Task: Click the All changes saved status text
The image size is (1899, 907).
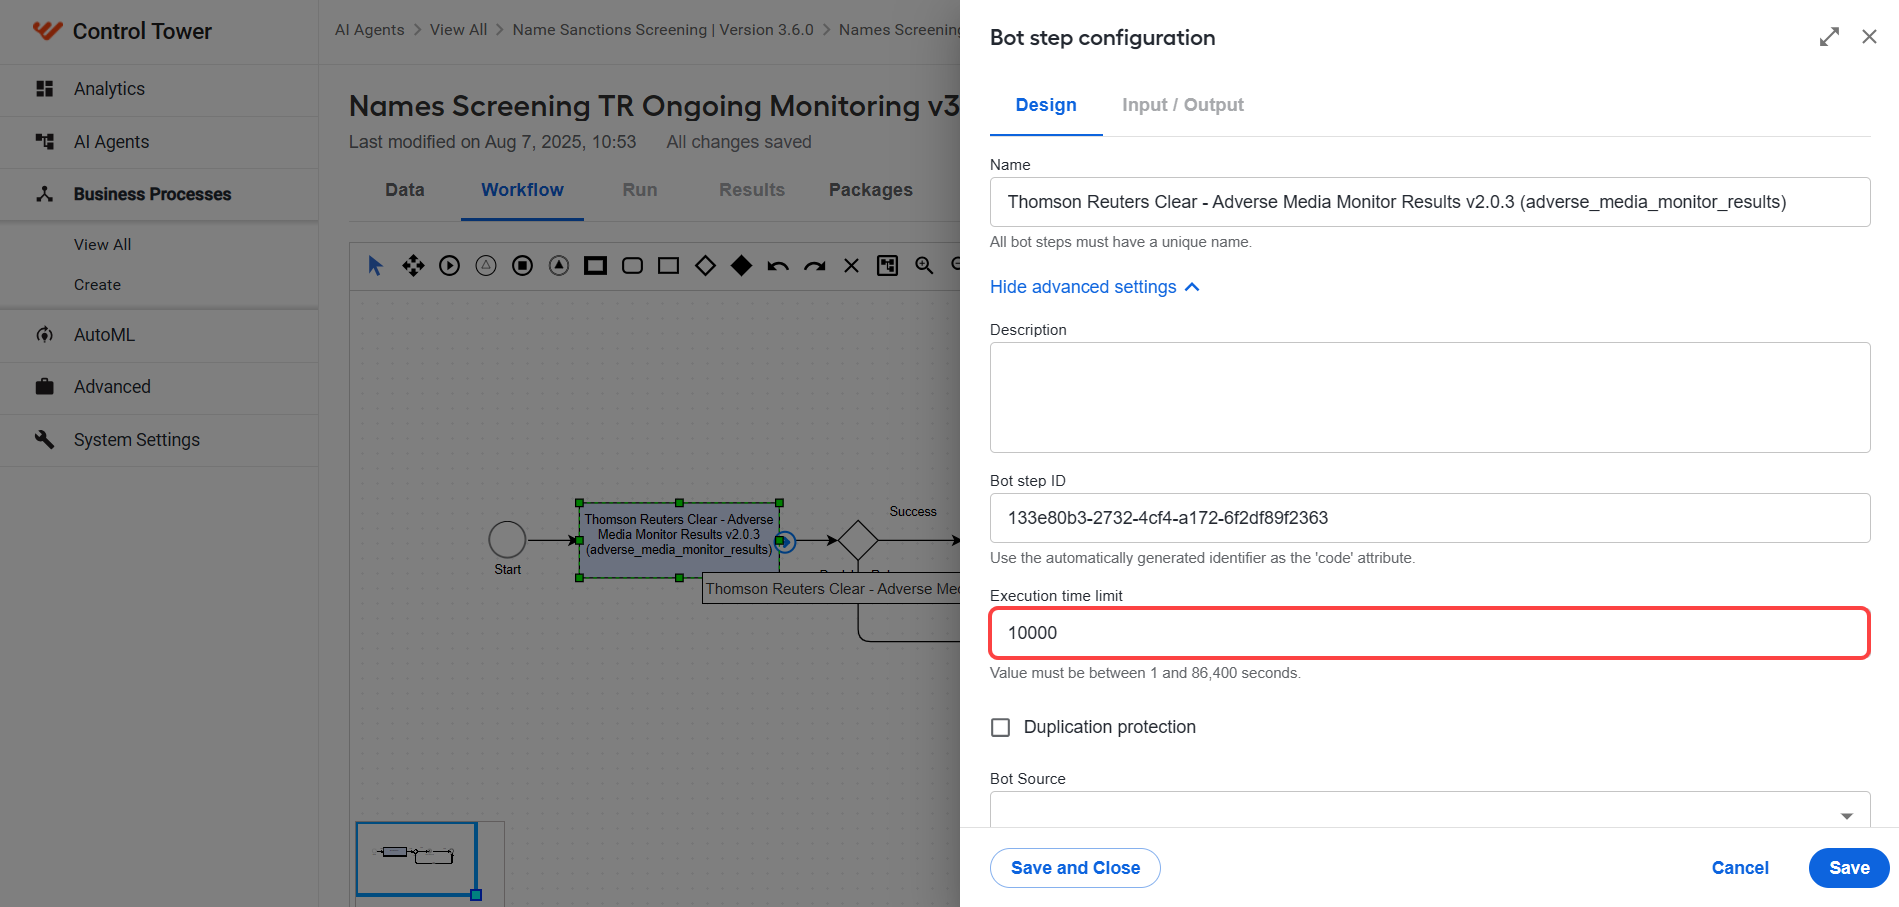Action: tap(739, 142)
